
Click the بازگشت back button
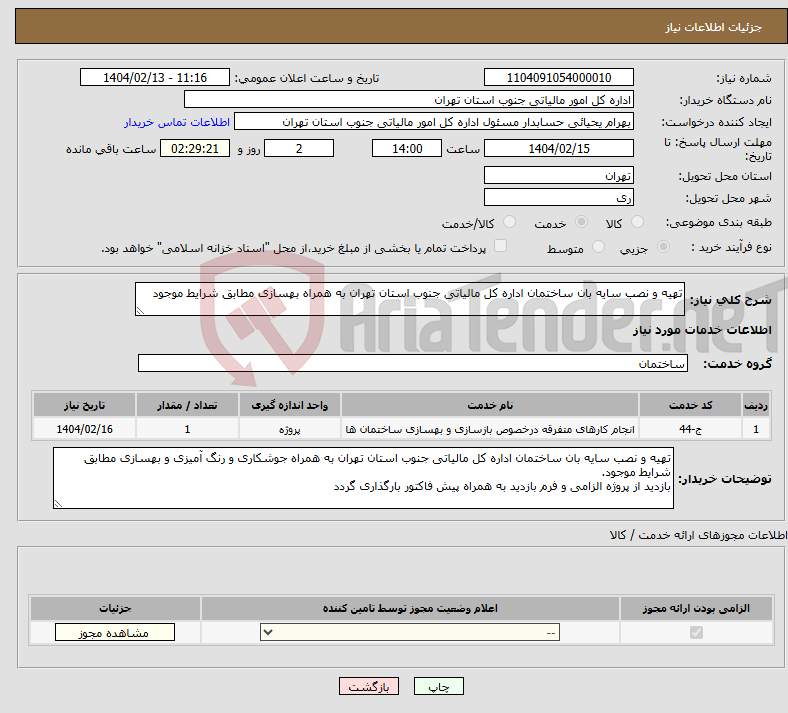[x=369, y=686]
